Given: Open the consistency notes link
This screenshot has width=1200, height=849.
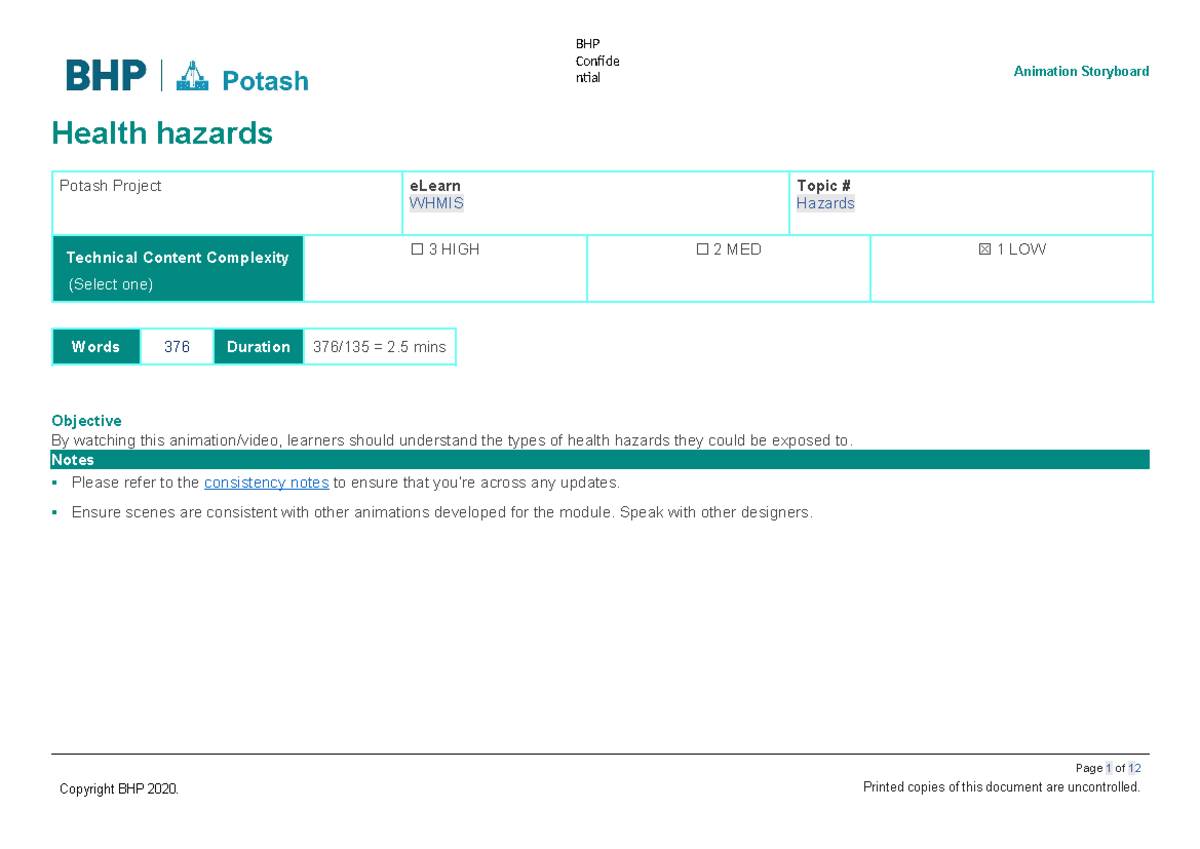Looking at the screenshot, I should click(x=266, y=483).
